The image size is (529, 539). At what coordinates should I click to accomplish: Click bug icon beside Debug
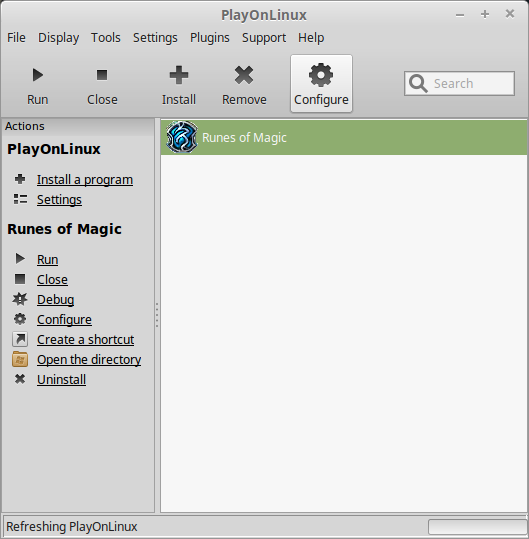pos(20,299)
